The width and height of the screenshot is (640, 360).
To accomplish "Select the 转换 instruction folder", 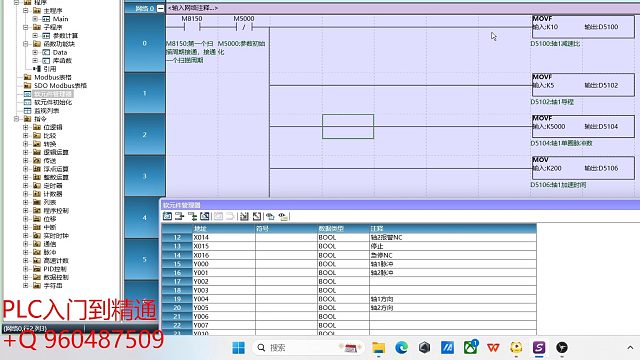I will (x=50, y=144).
